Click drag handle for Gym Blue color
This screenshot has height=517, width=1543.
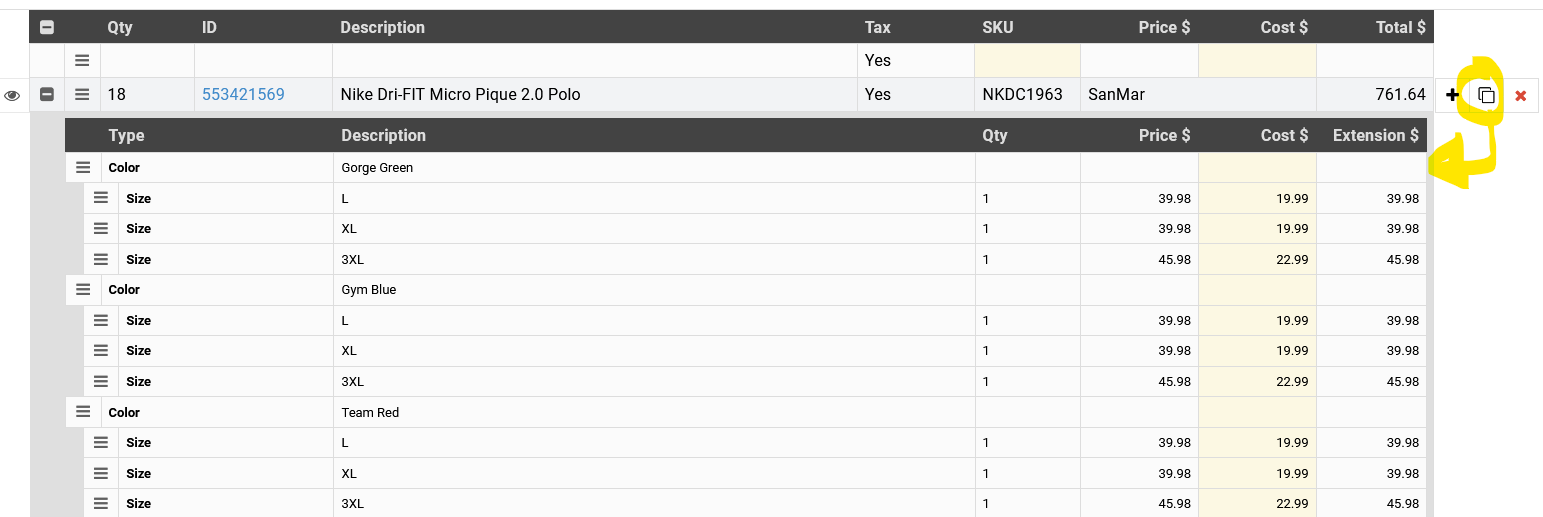(83, 290)
